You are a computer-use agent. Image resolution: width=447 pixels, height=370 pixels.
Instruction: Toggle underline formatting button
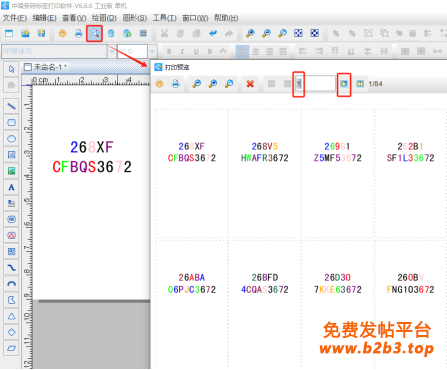point(196,51)
